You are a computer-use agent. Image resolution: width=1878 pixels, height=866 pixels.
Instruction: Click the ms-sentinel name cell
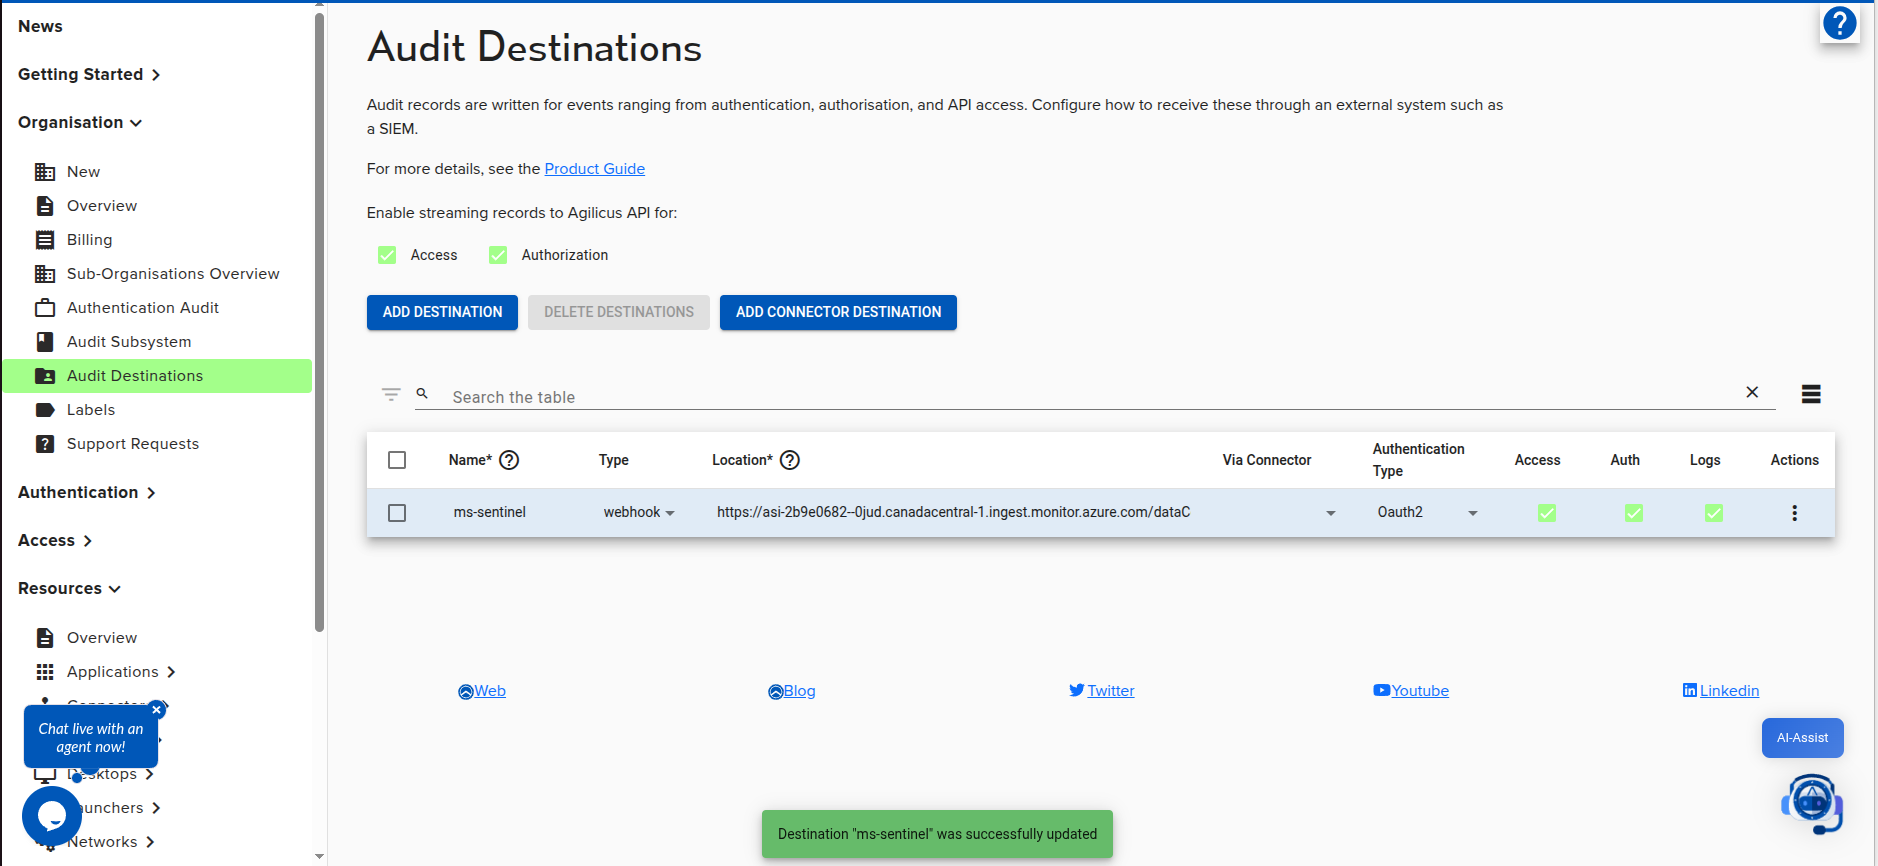490,512
